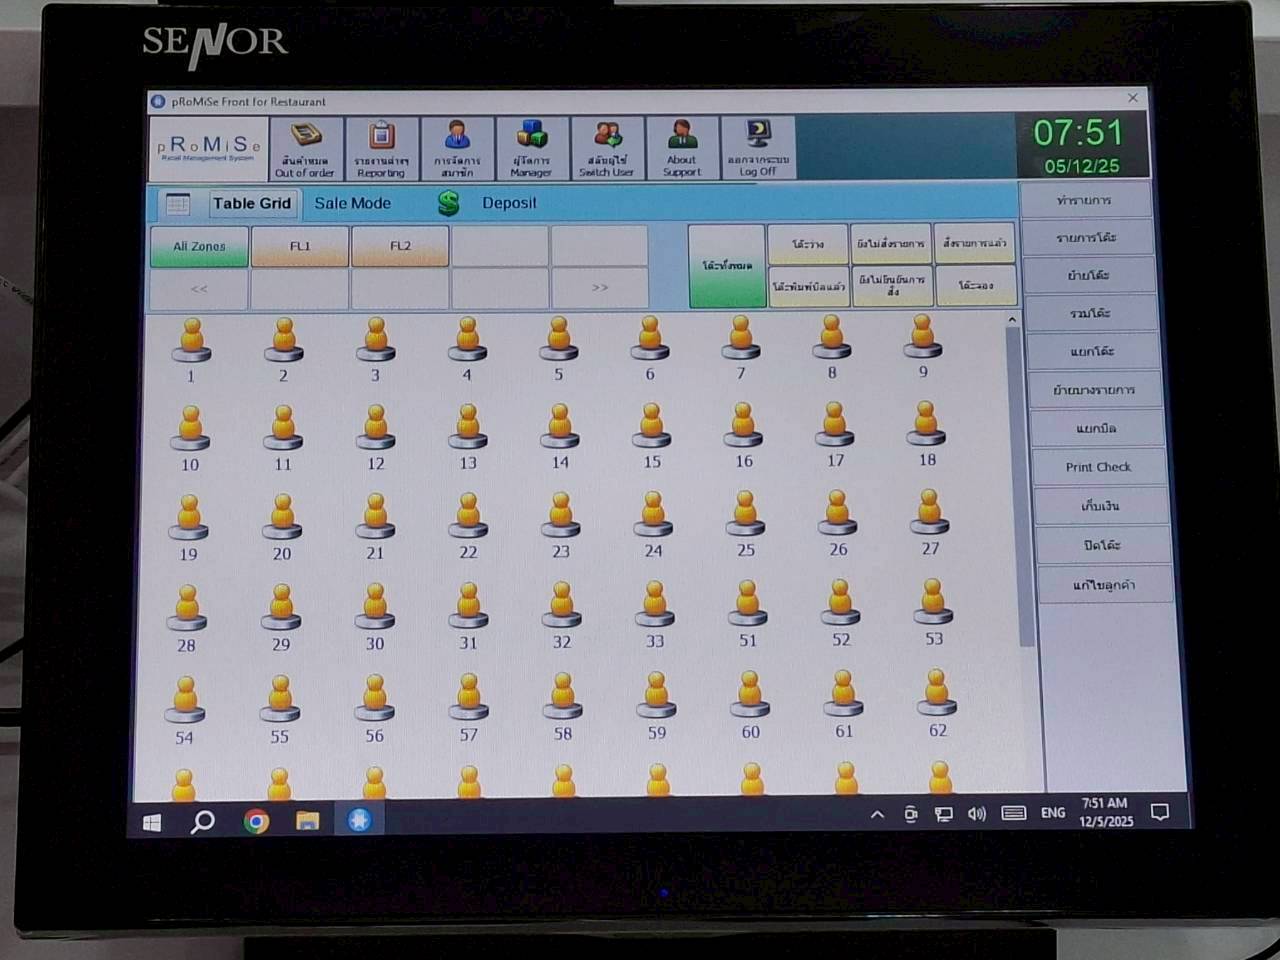
Task: Show only FL2 zone tables
Action: coord(400,246)
